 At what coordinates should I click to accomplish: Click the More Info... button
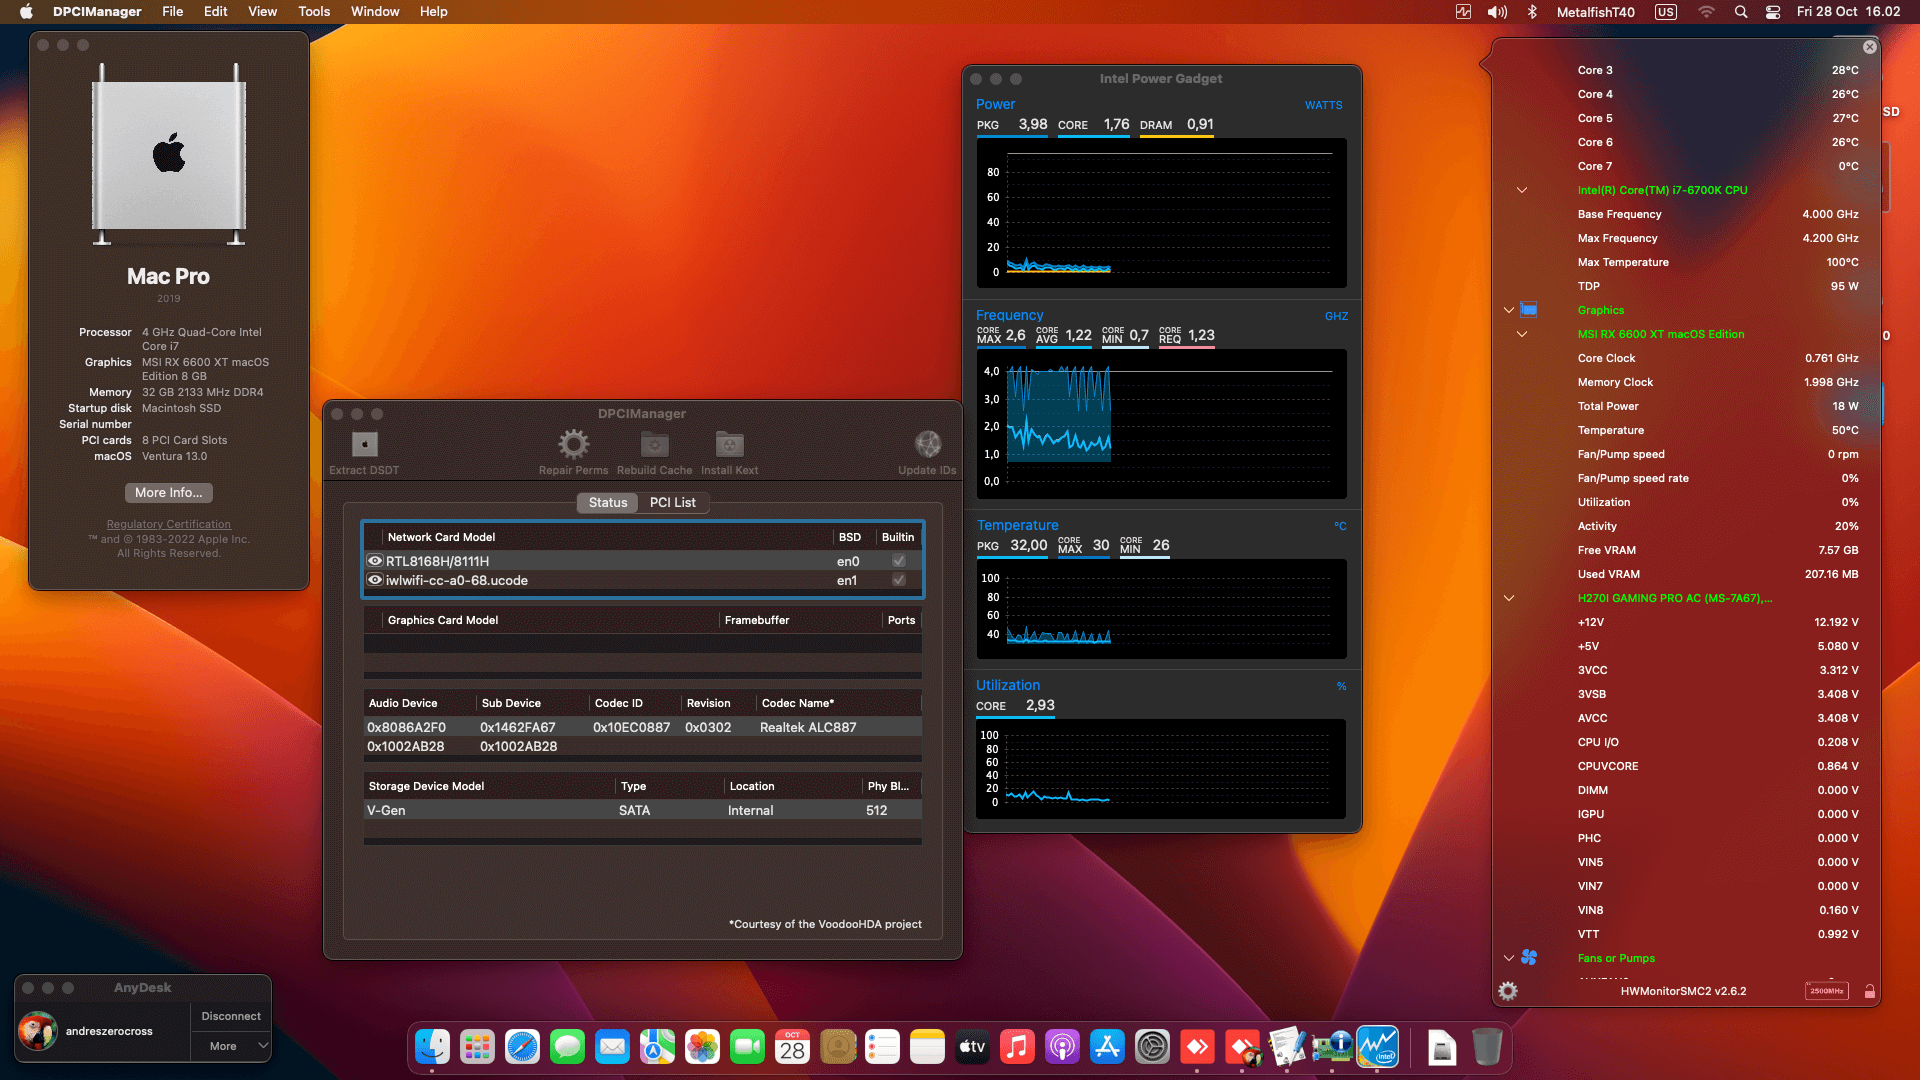(168, 492)
